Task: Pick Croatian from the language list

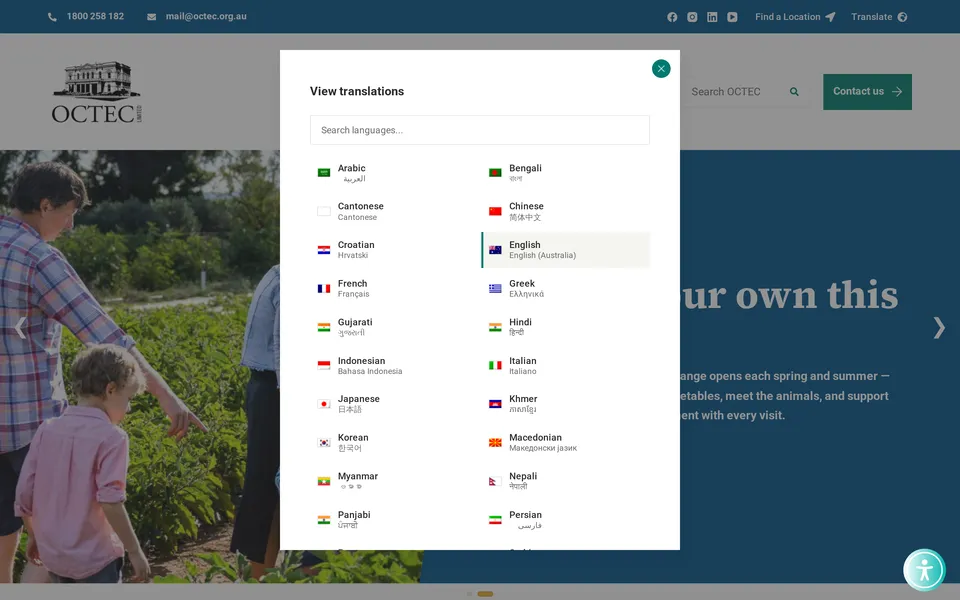Action: tap(396, 250)
